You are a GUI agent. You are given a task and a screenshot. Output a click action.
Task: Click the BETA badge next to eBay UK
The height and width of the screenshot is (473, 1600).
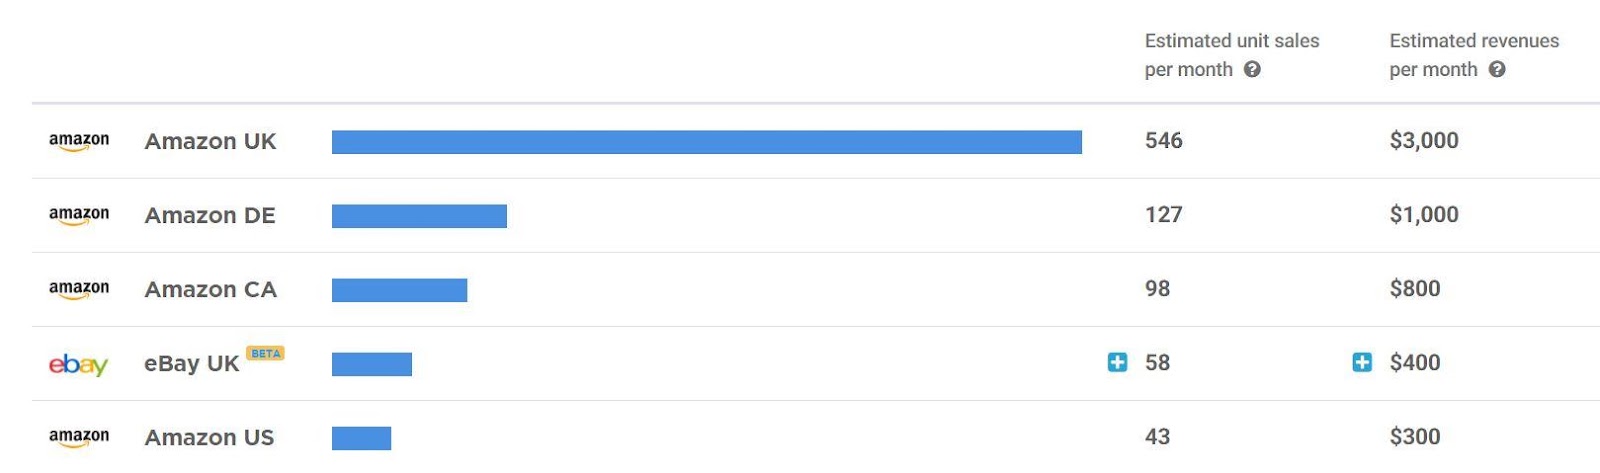(x=265, y=353)
